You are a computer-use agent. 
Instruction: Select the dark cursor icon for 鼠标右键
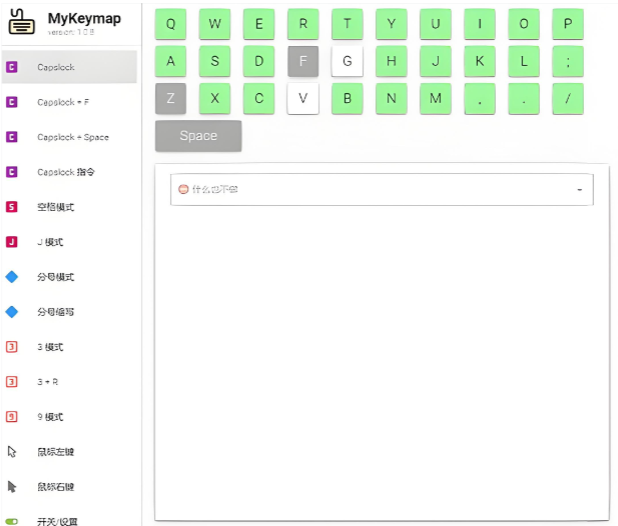(12, 487)
